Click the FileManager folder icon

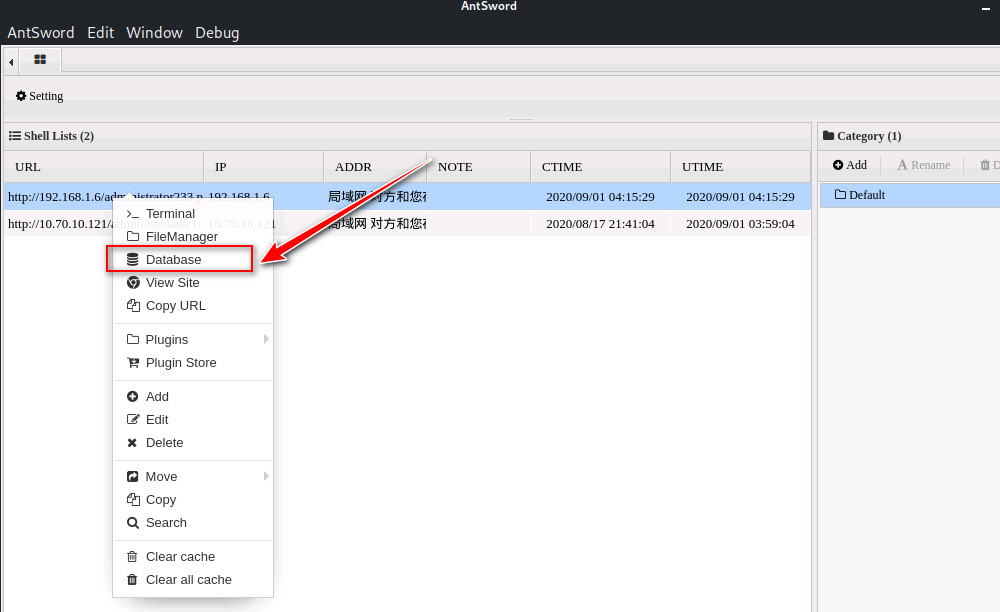point(133,237)
